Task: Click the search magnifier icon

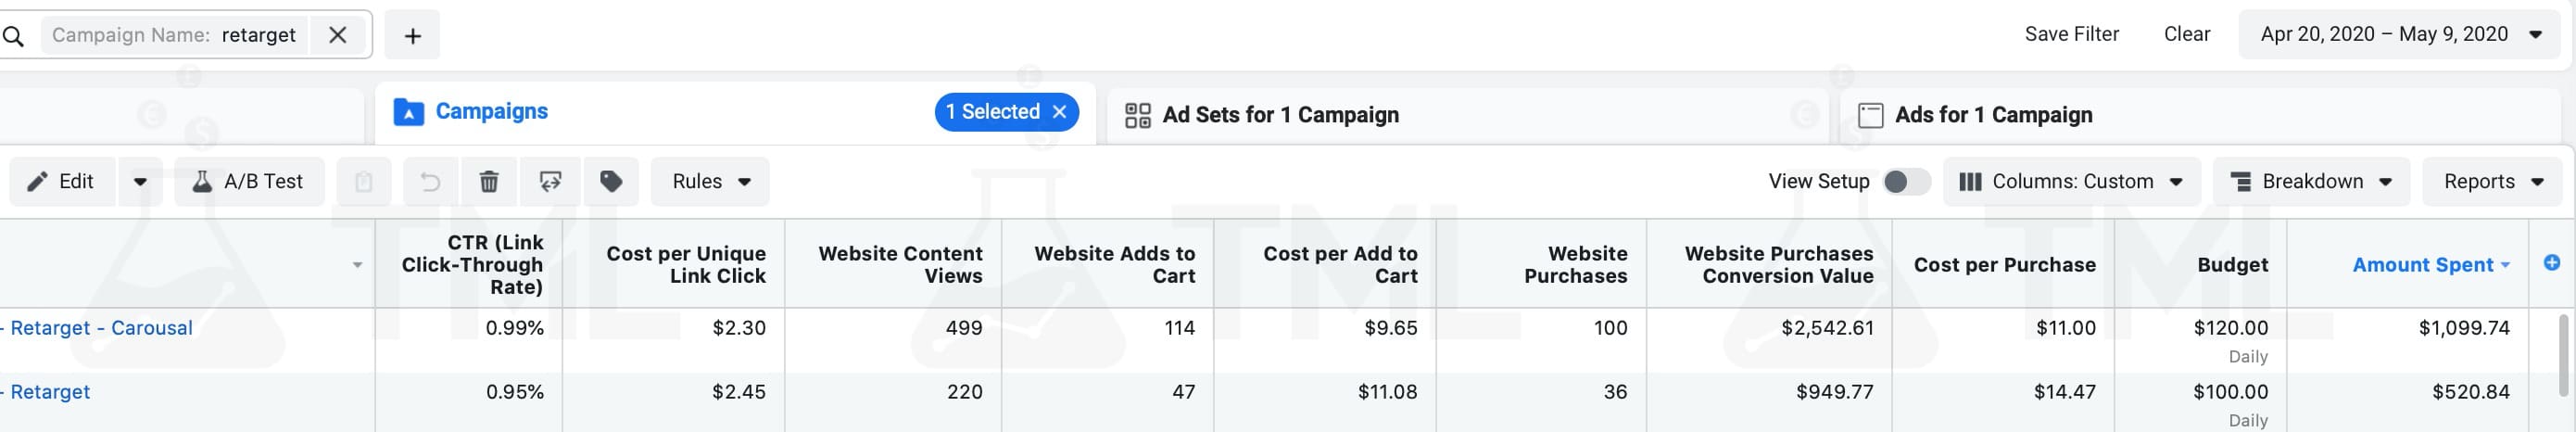Action: click(13, 36)
